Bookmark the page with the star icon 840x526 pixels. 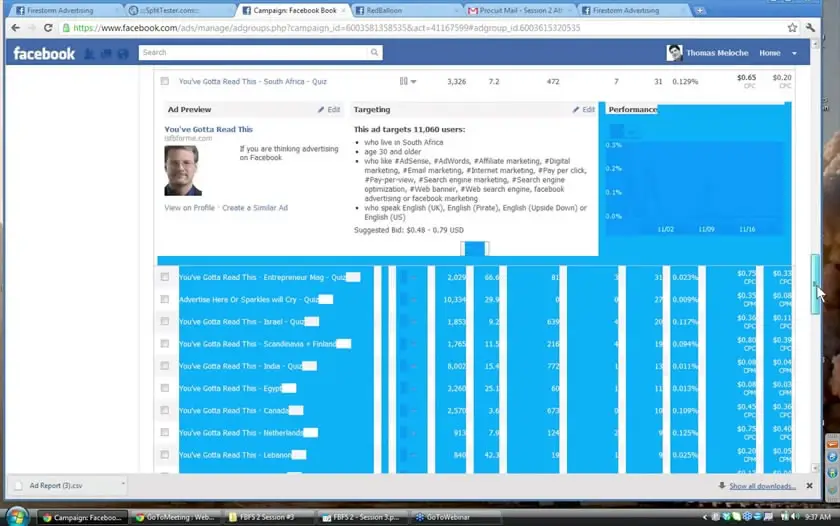click(x=792, y=28)
